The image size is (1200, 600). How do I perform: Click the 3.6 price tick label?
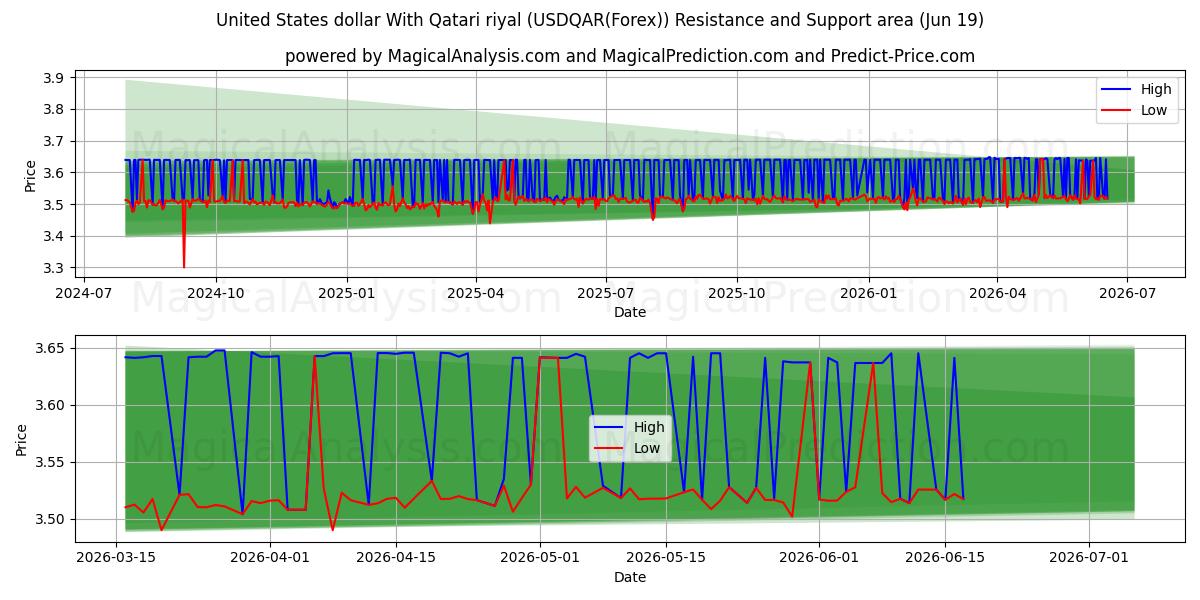[54, 173]
